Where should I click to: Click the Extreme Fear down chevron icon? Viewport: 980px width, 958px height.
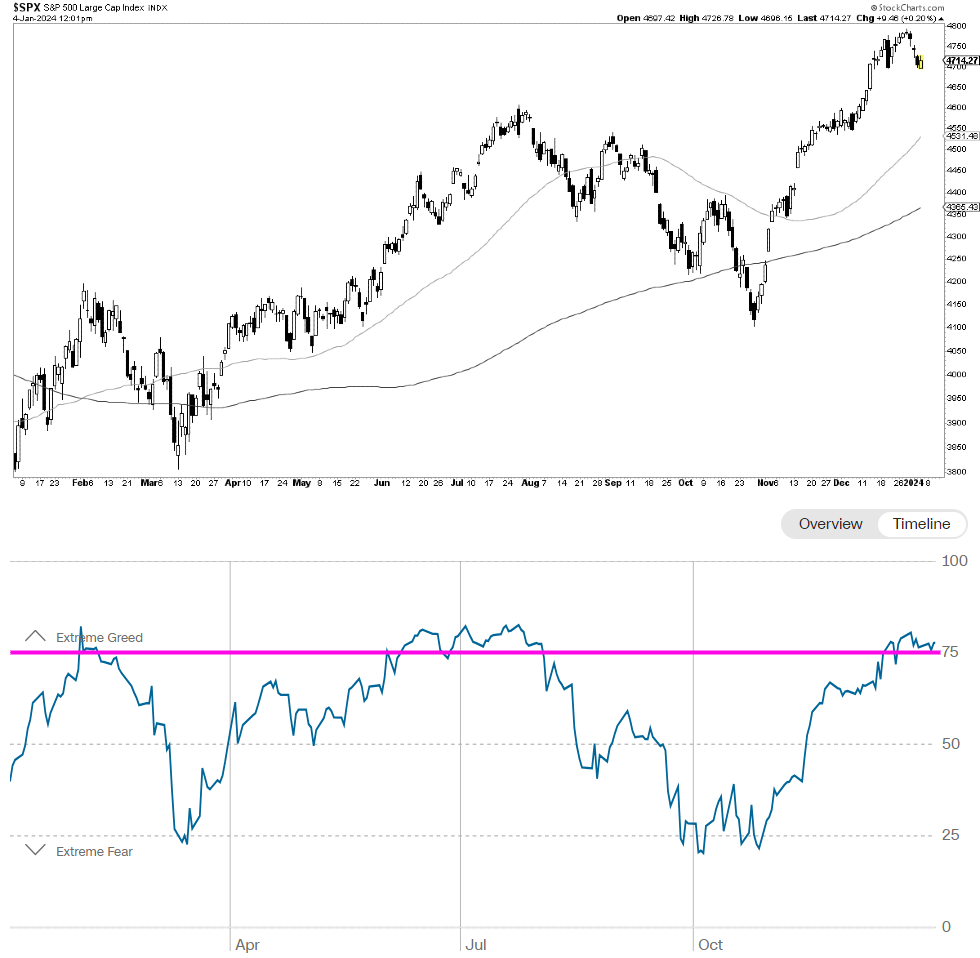pos(35,850)
